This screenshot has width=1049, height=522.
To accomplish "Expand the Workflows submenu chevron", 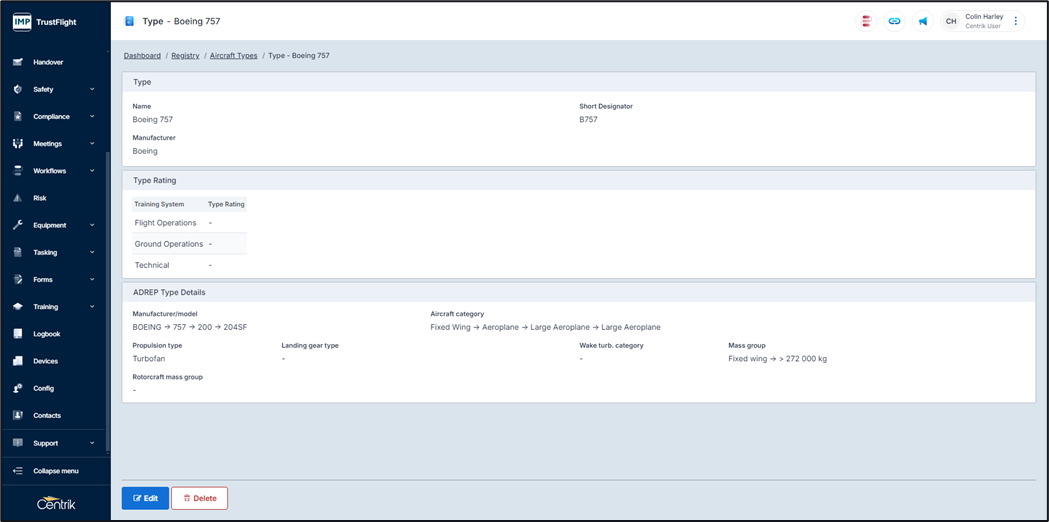I will 92,171.
